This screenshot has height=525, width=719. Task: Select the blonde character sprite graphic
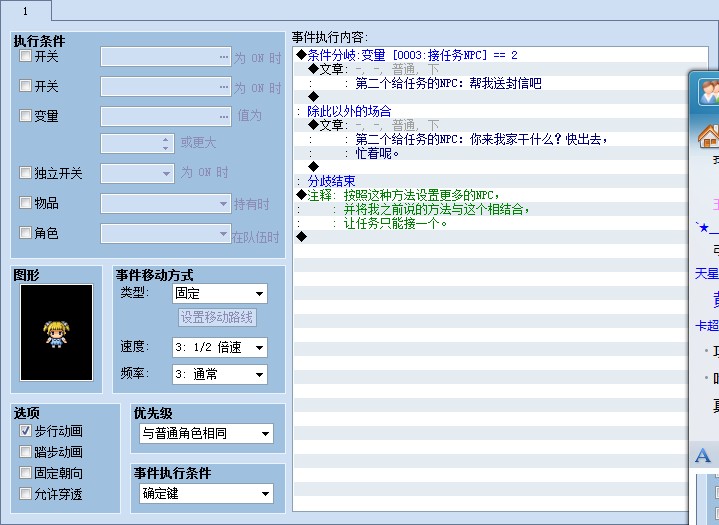[x=56, y=332]
